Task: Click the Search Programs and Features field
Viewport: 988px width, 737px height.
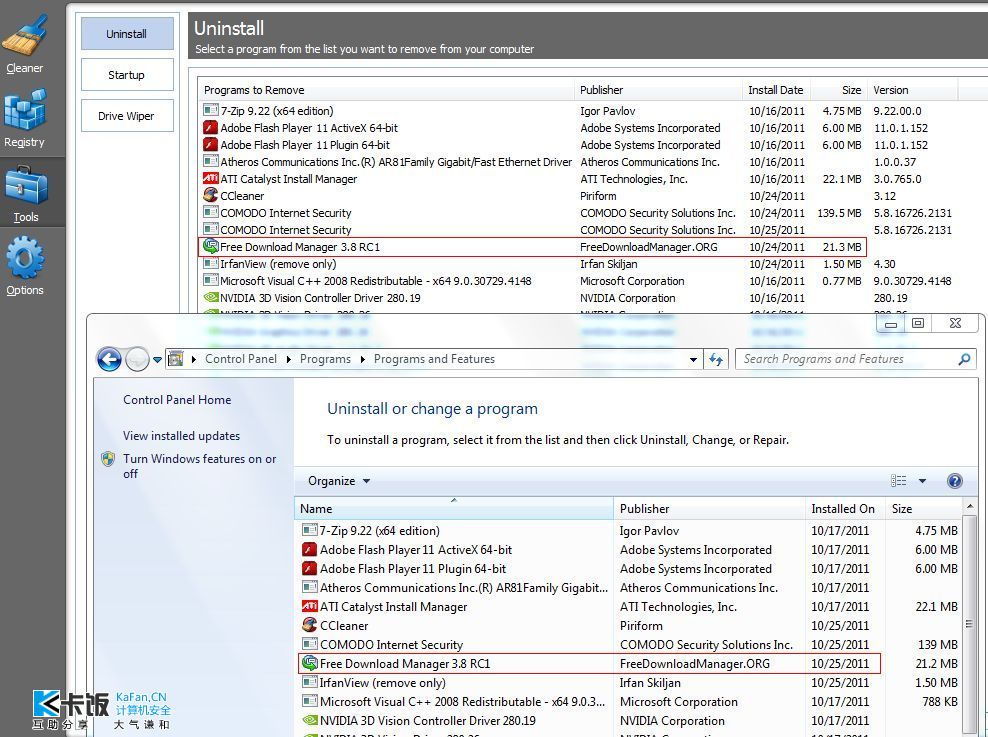Action: pyautogui.click(x=856, y=359)
